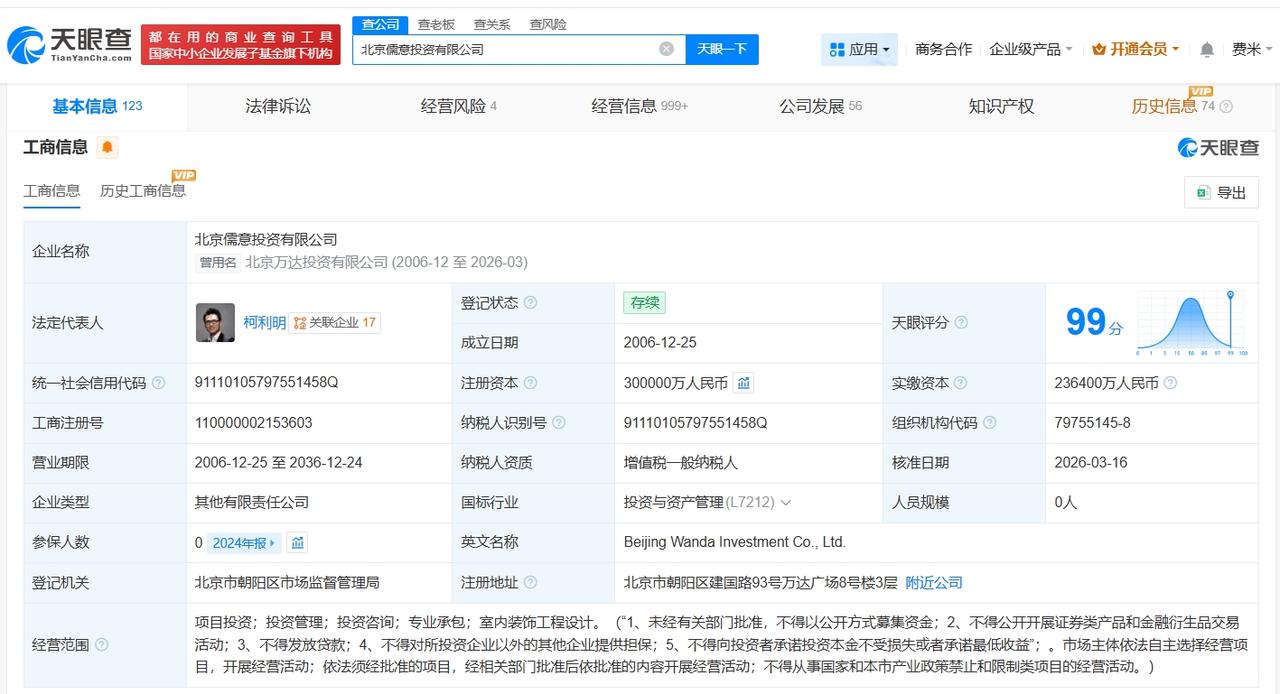
Task: Click the help icon next to 天眼评分
Action: [961, 323]
